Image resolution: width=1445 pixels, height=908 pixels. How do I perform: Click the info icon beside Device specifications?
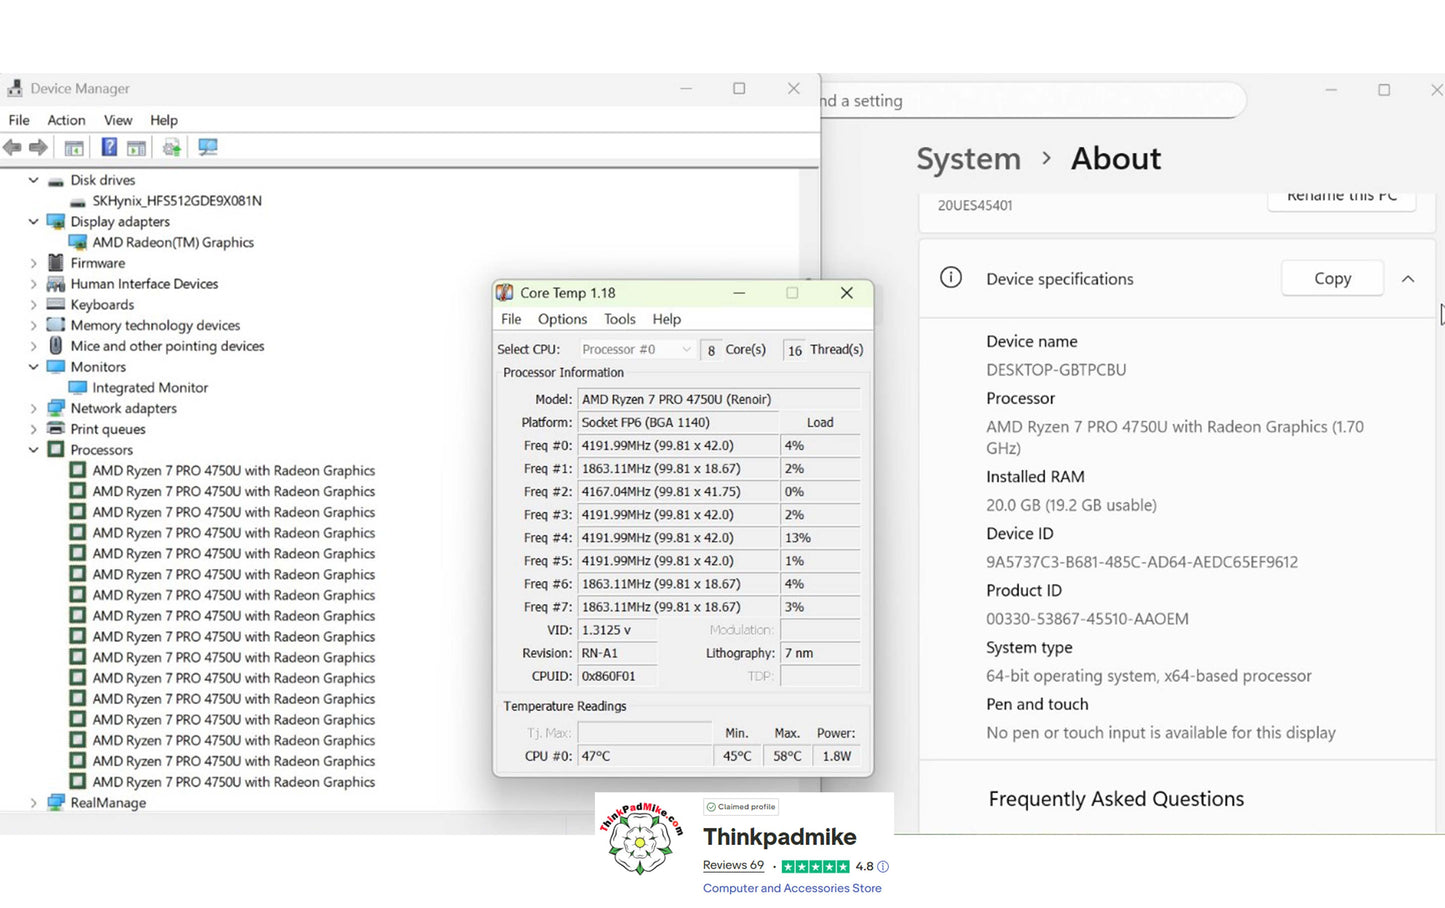[x=951, y=278]
